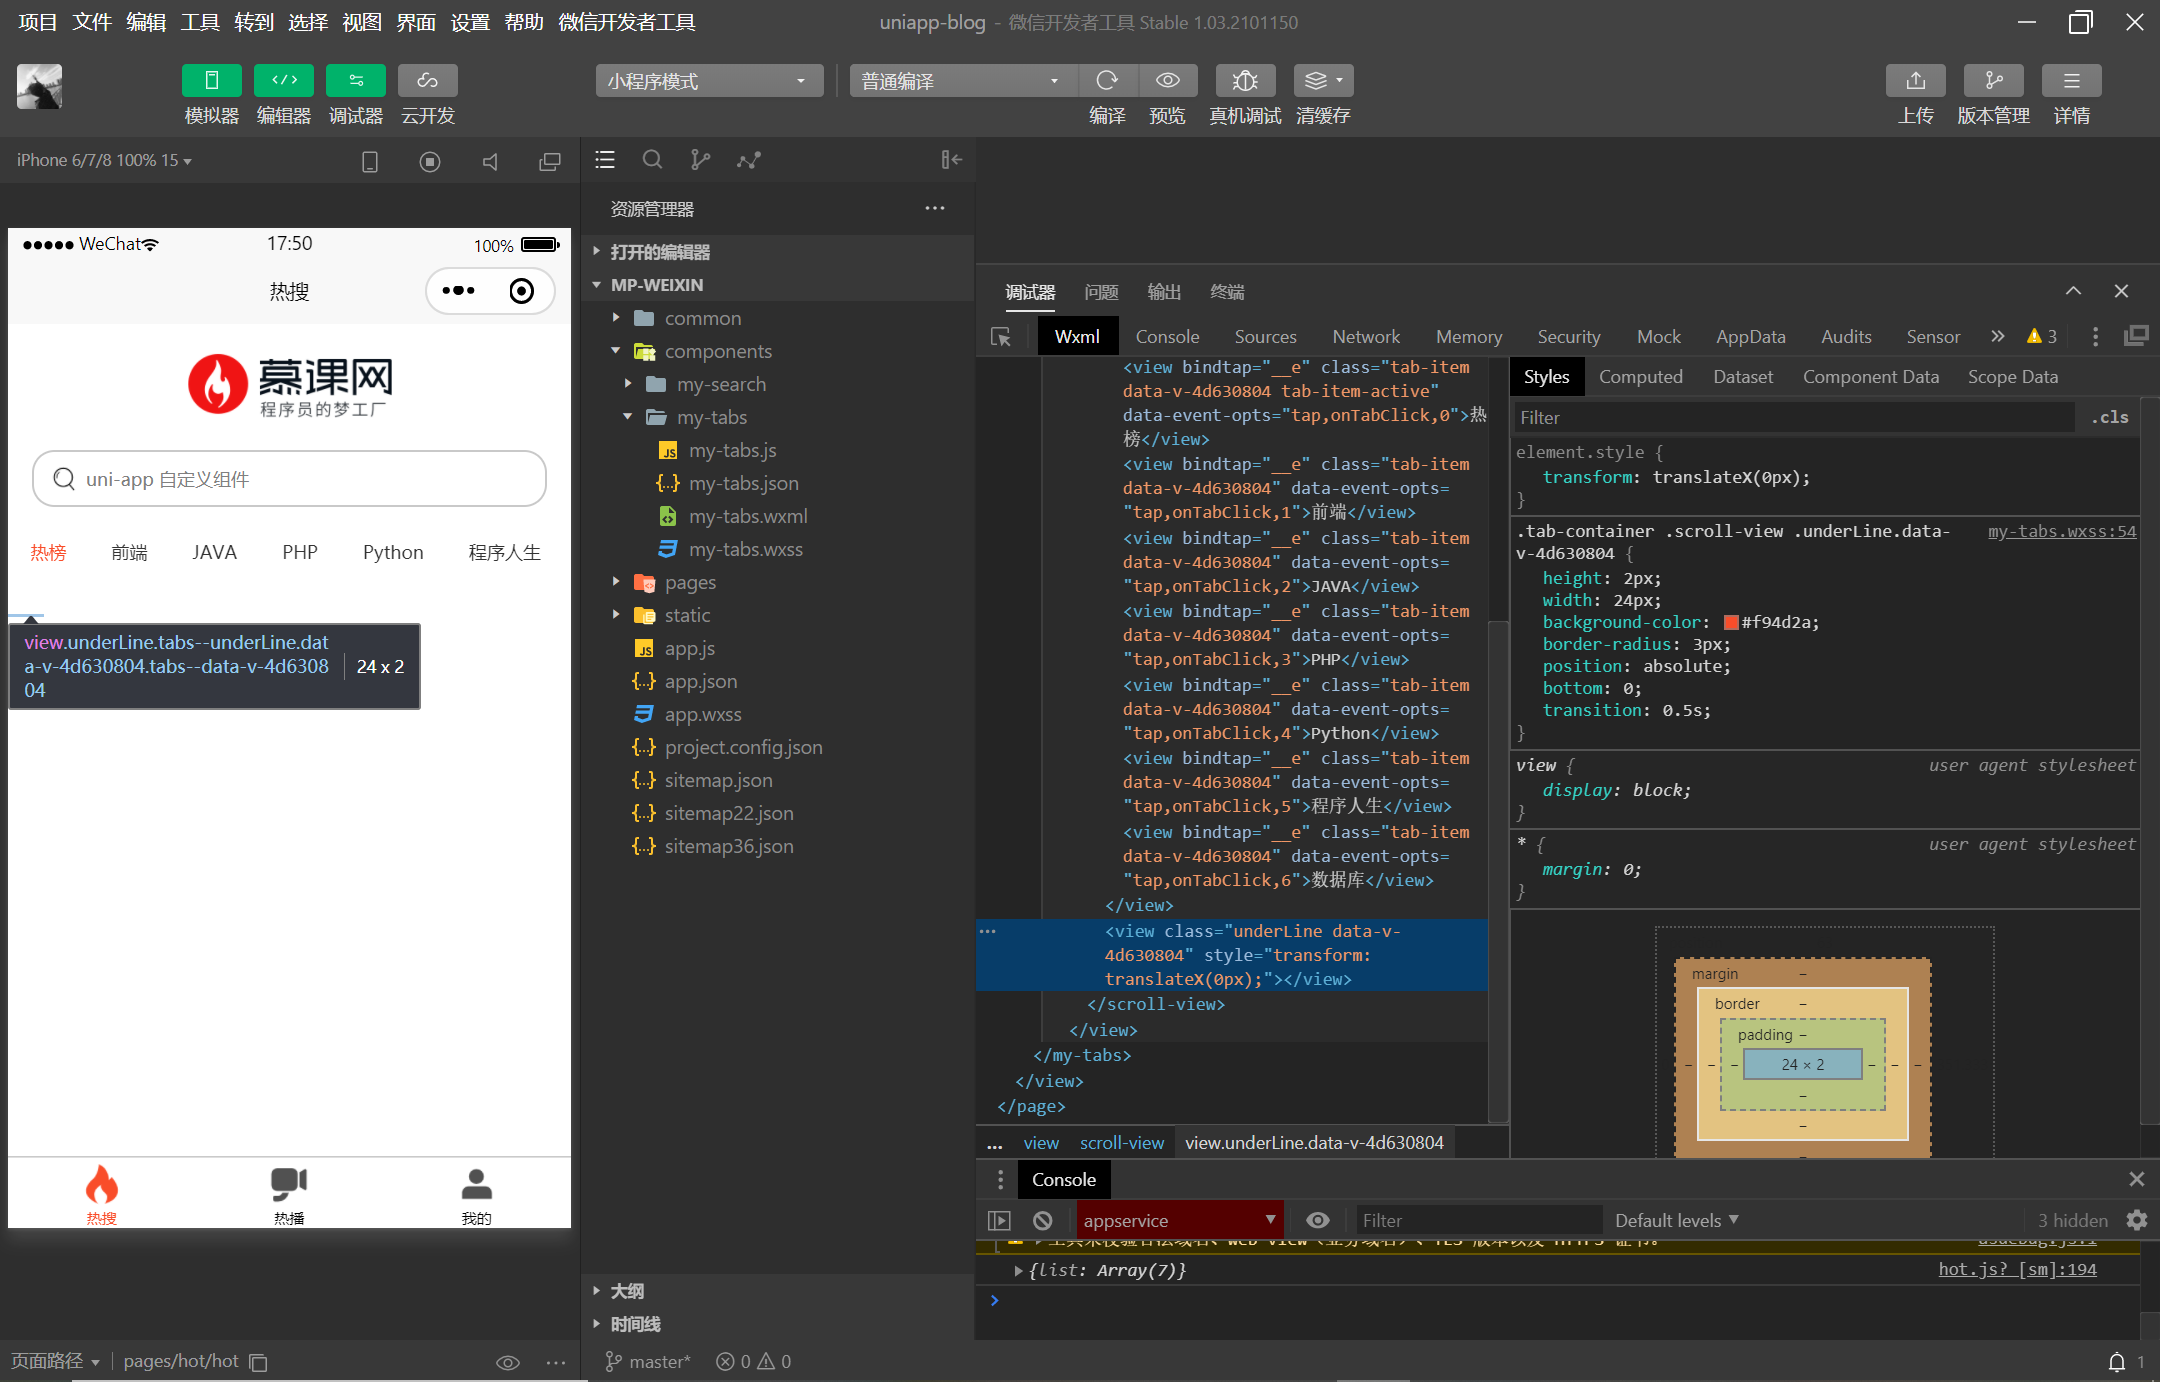The image size is (2160, 1382).
Task: Select the AppData devtools tab
Action: tap(1750, 337)
